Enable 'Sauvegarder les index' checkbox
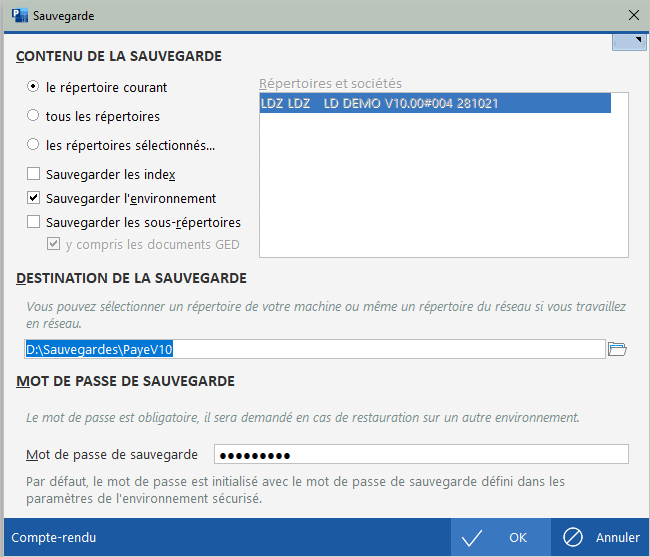This screenshot has height=557, width=650. pyautogui.click(x=34, y=175)
